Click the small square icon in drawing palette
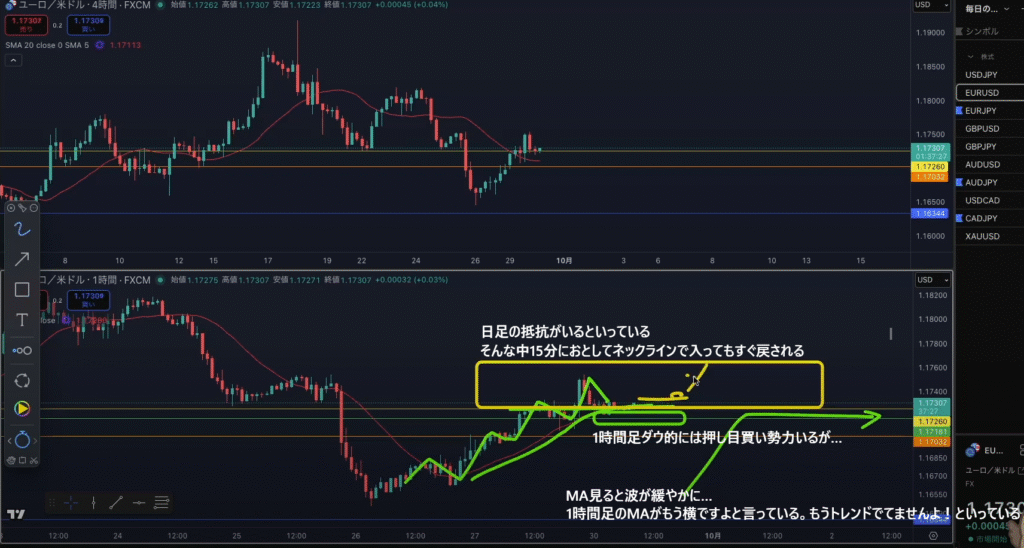The width and height of the screenshot is (1024, 548). click(x=22, y=460)
